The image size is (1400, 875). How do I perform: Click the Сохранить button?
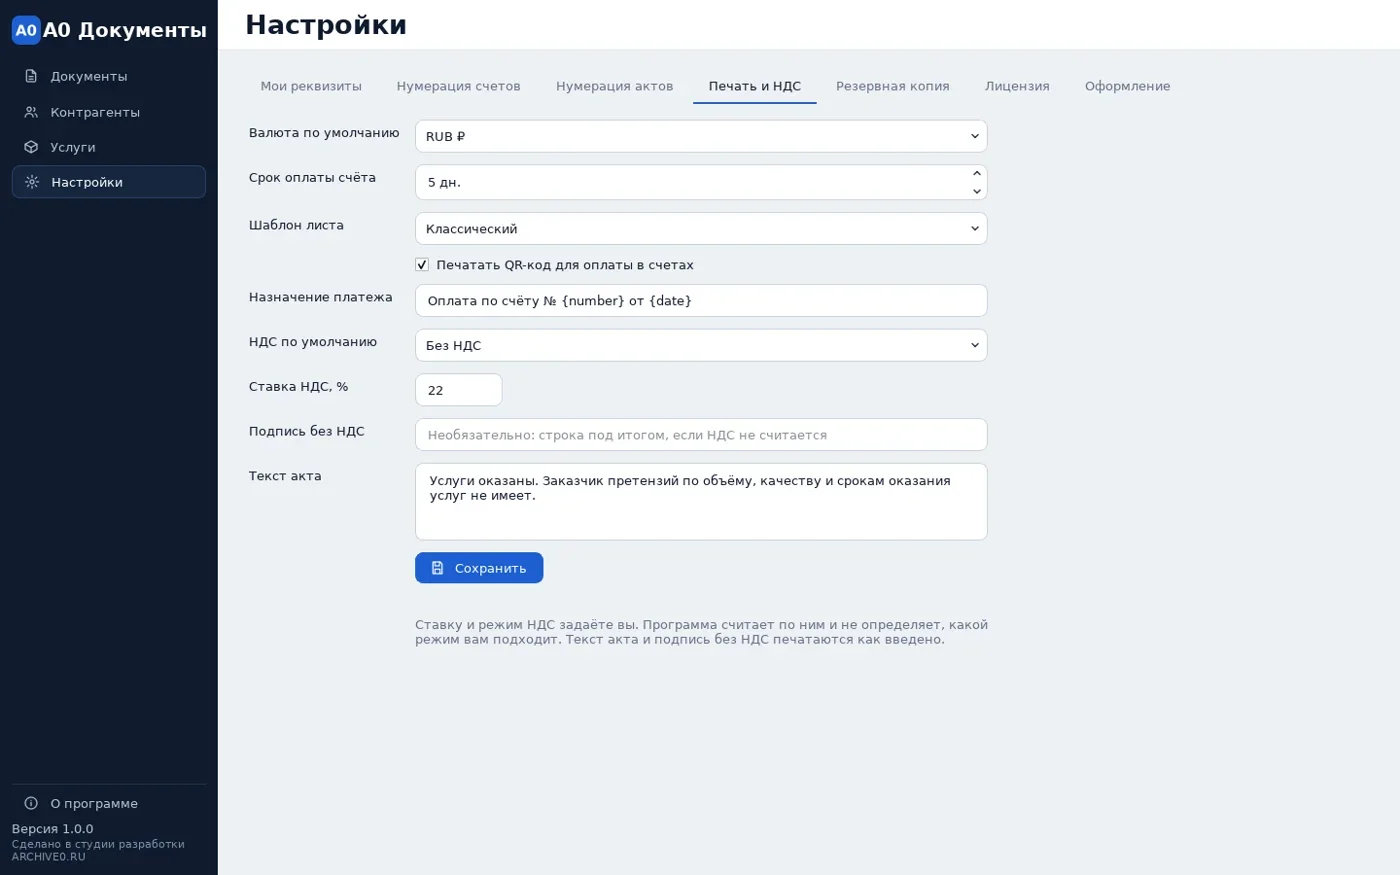(479, 568)
